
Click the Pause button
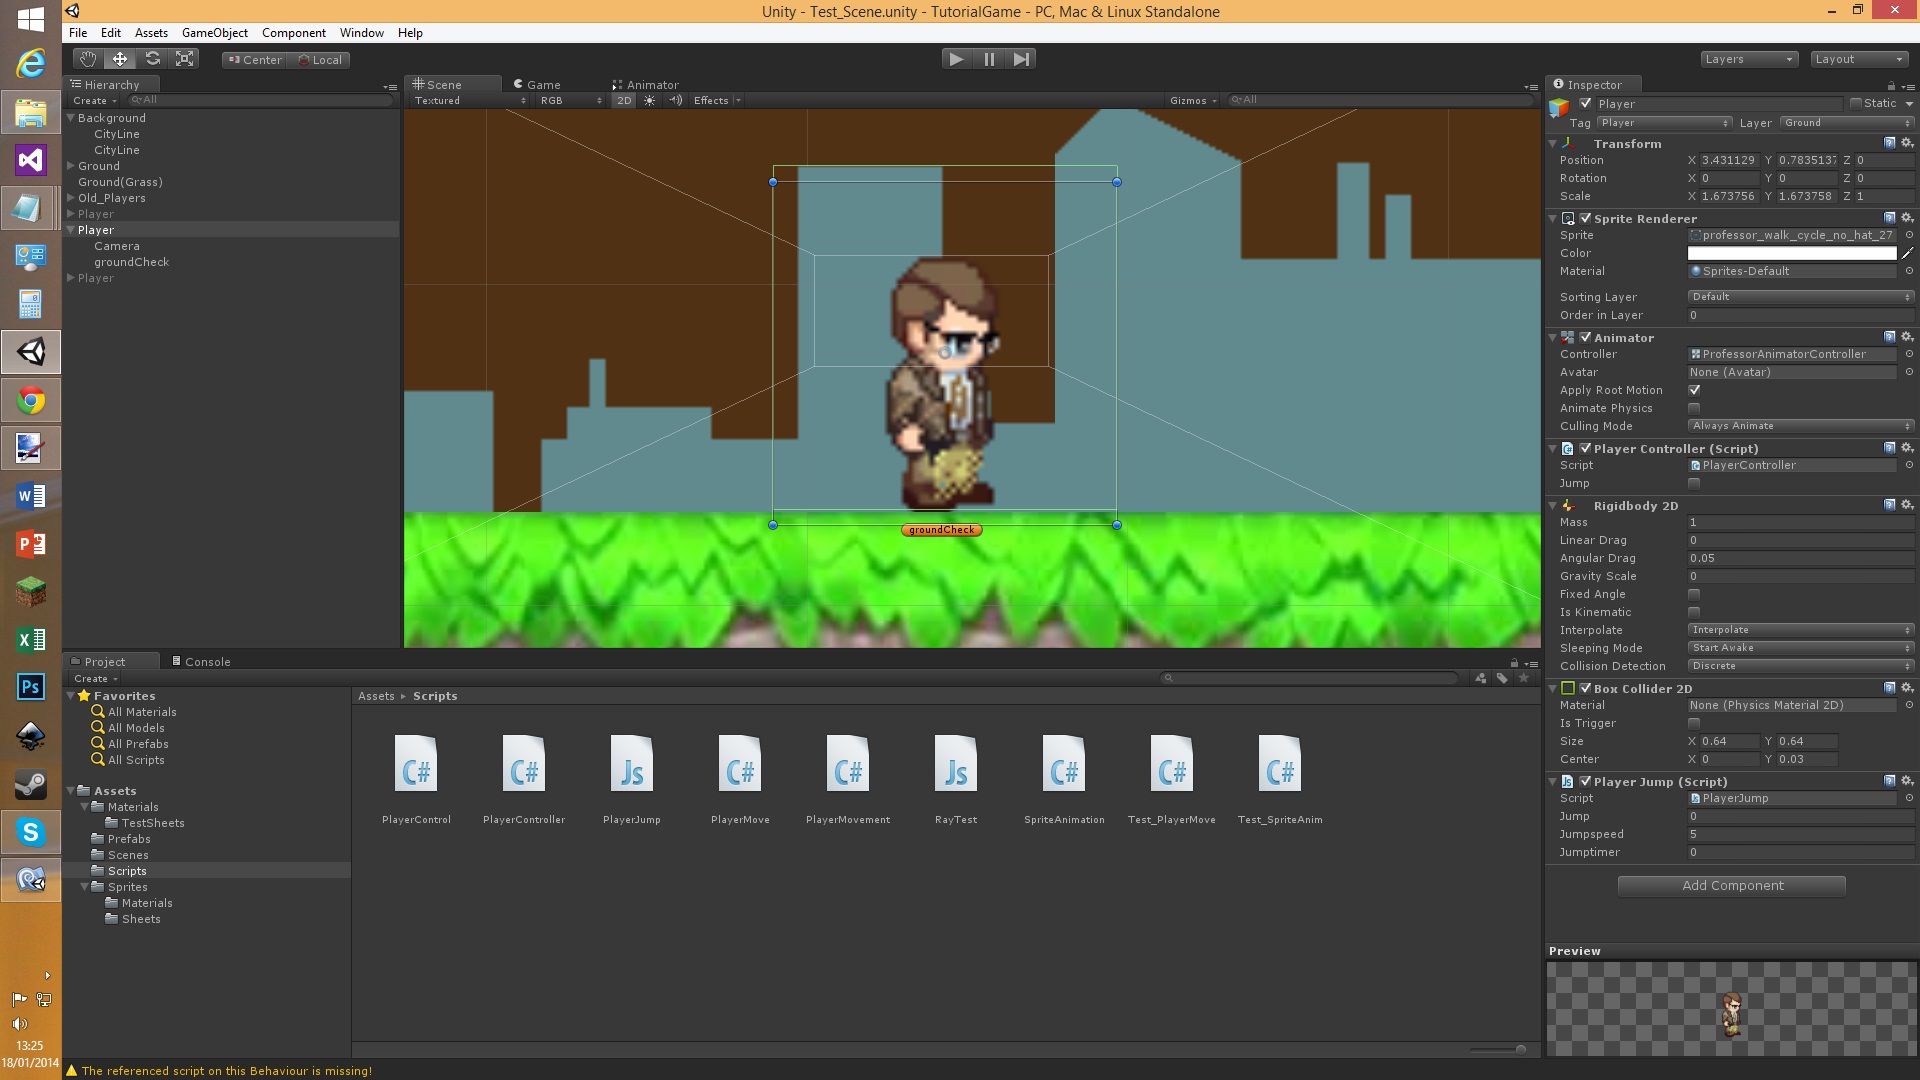click(989, 59)
